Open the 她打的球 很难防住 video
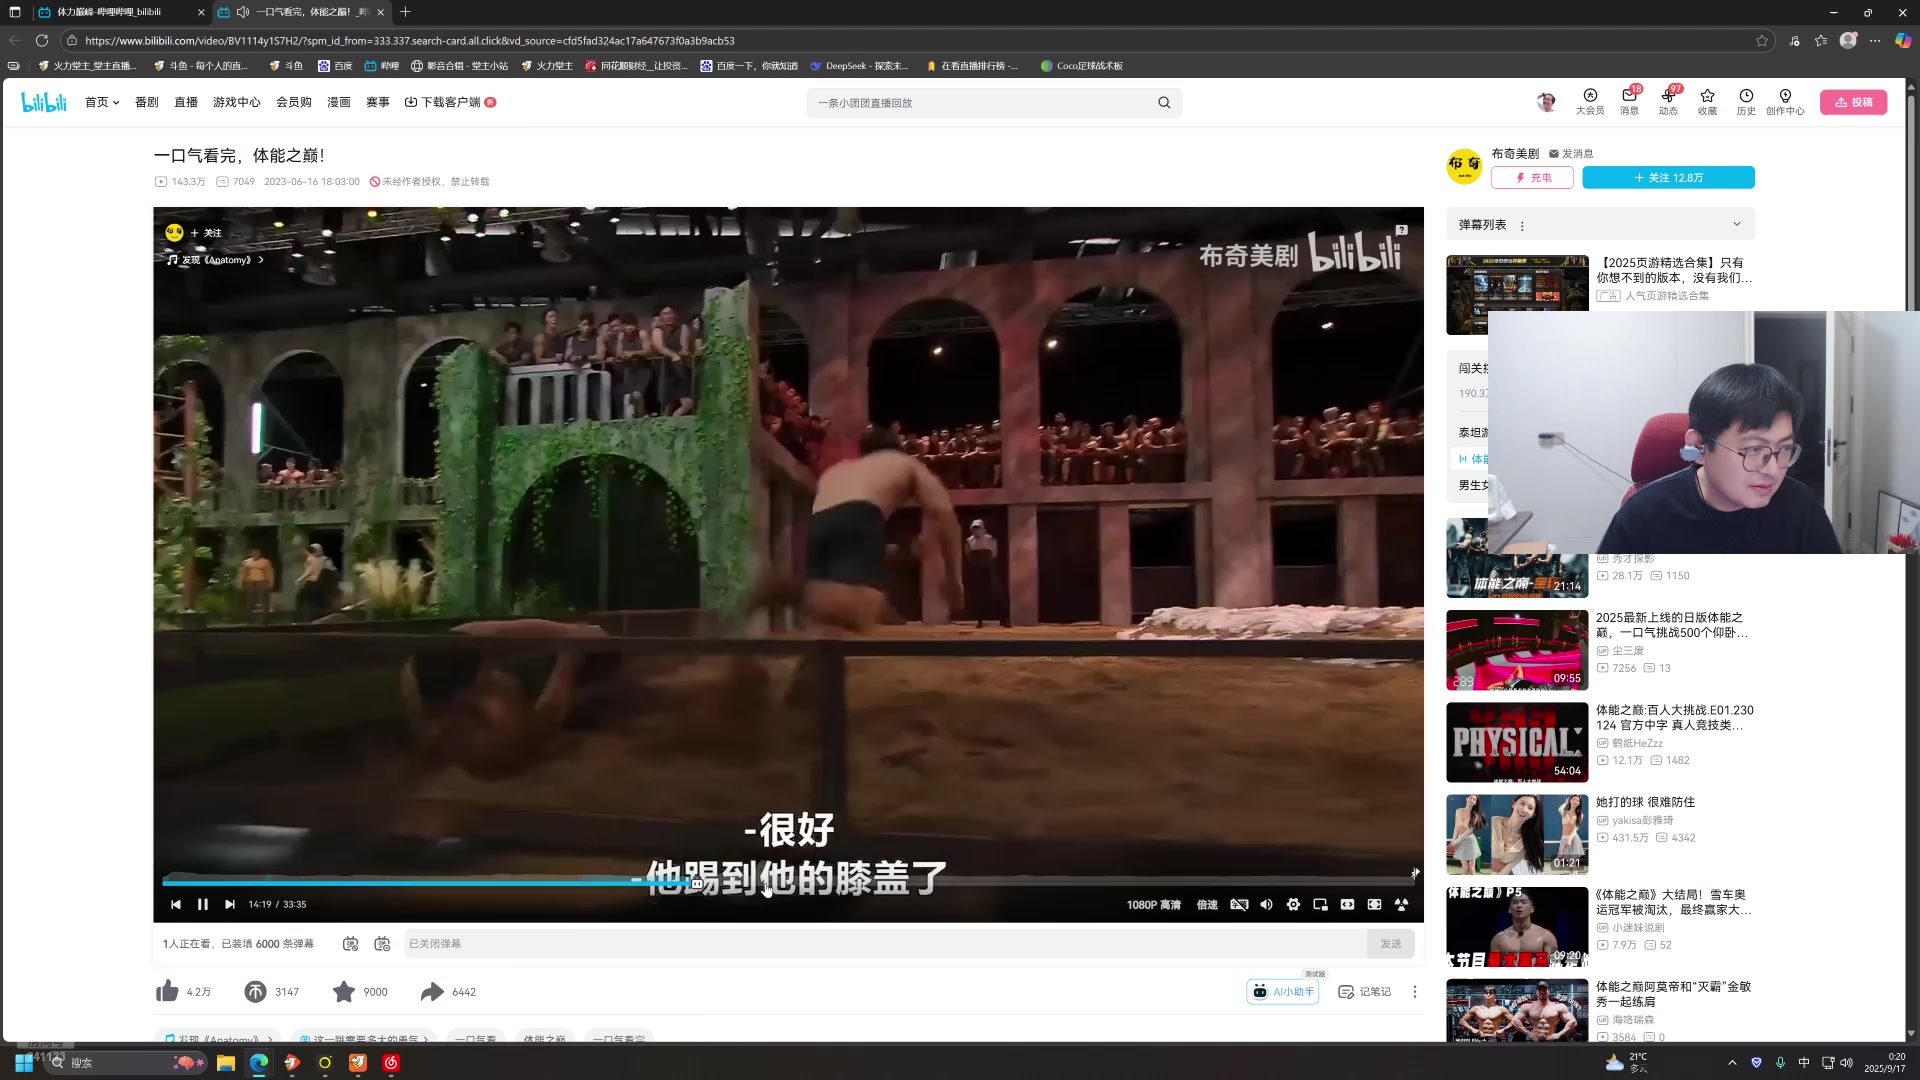The height and width of the screenshot is (1080, 1920). (1645, 802)
